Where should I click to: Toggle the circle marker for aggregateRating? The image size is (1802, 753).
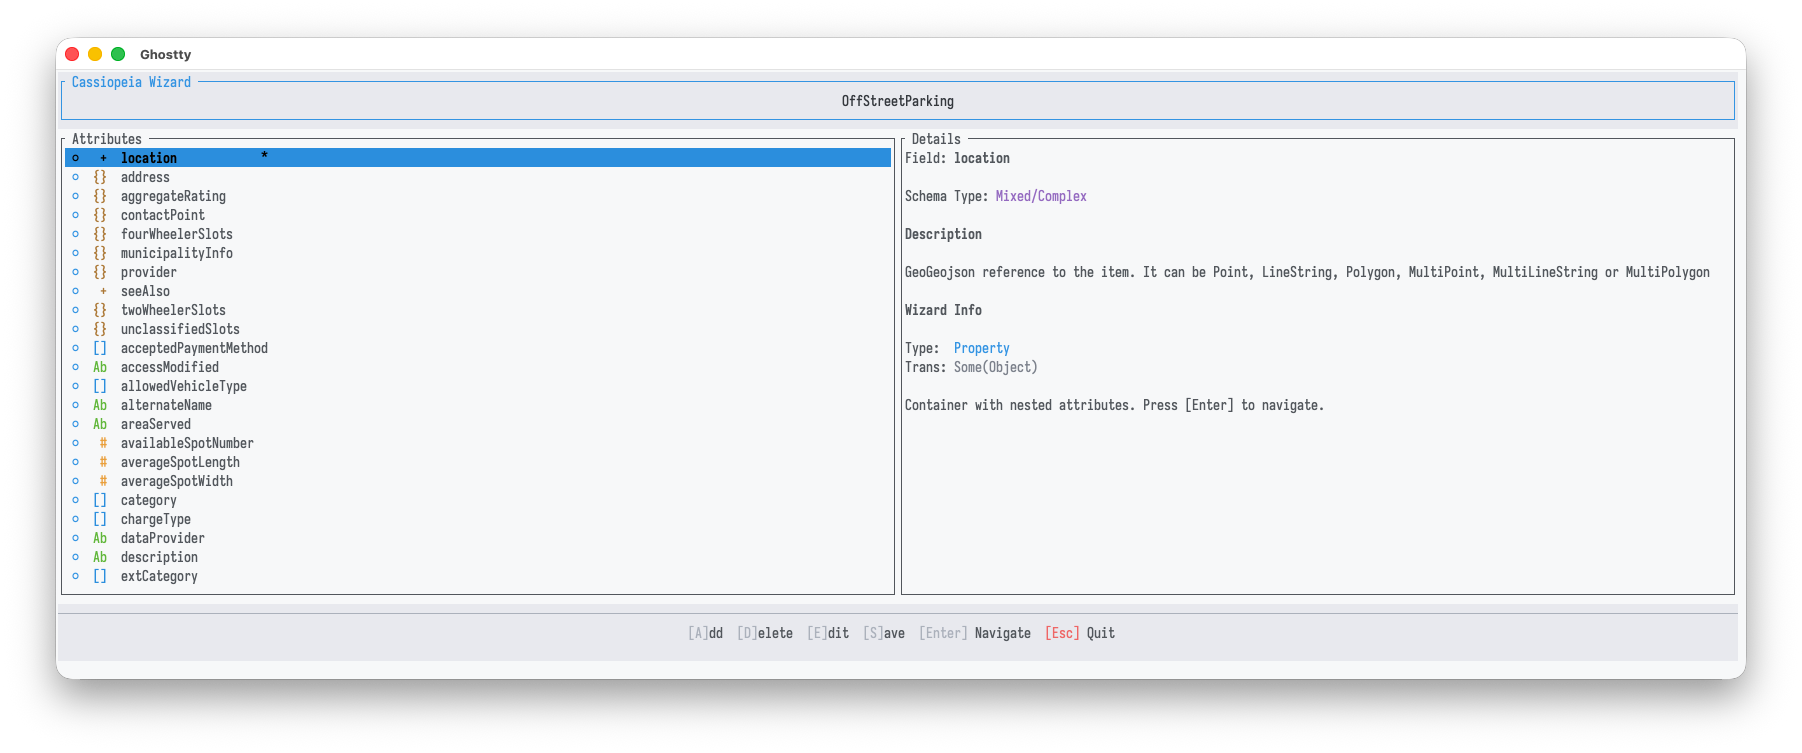point(75,196)
